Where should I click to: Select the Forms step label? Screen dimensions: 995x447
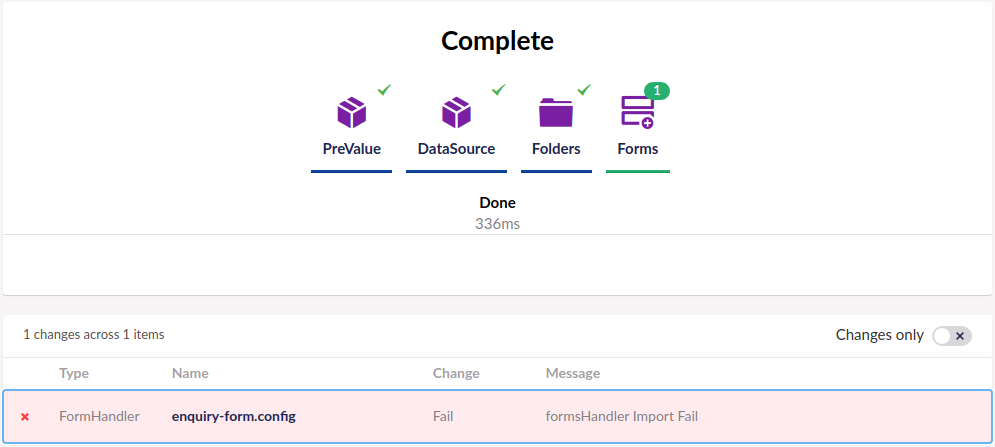638,149
